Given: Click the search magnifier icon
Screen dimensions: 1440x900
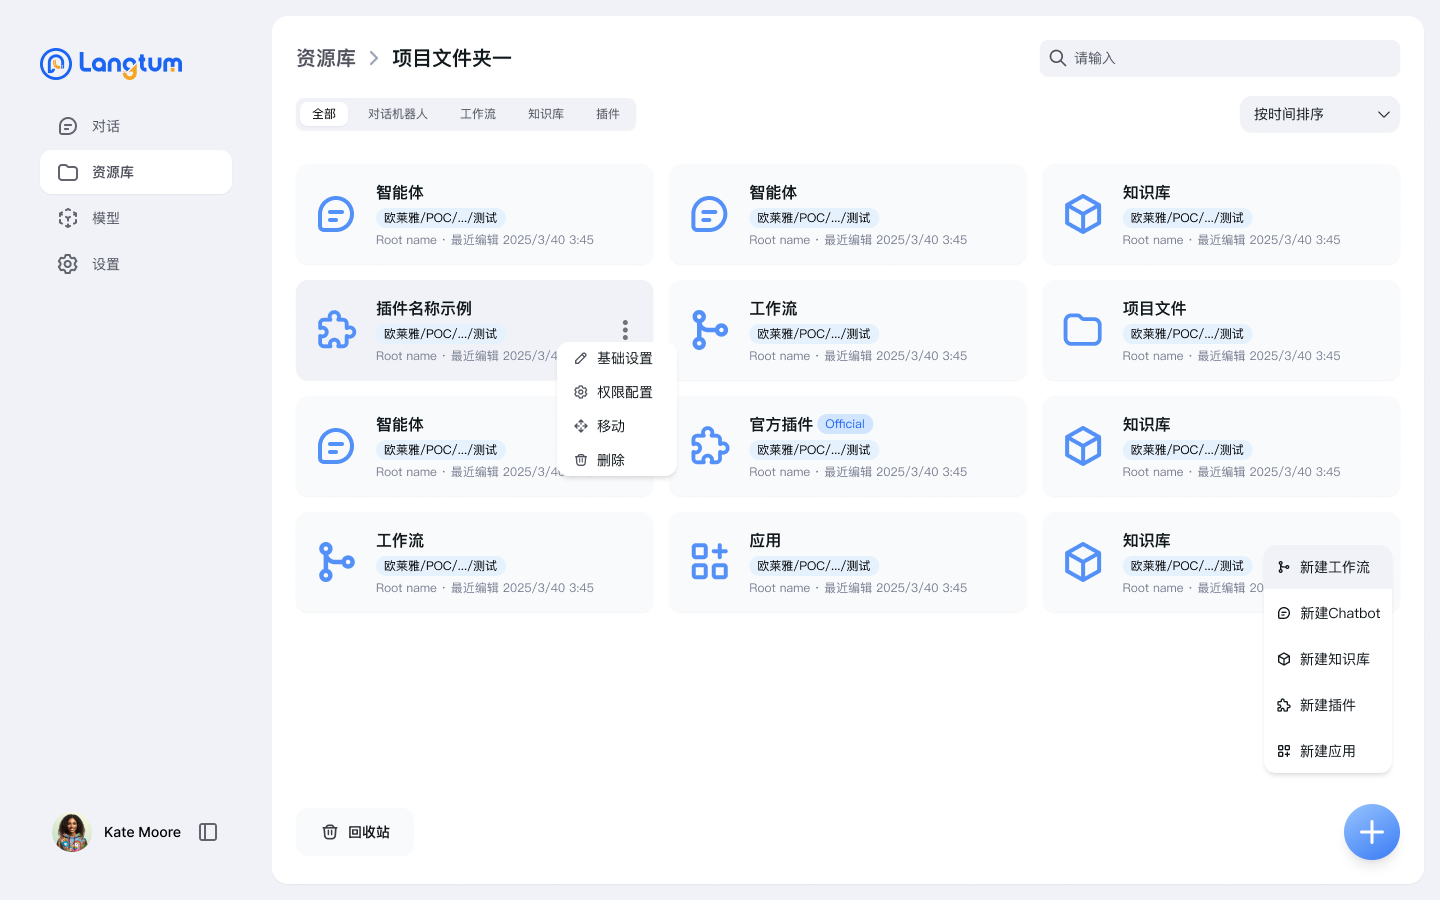Looking at the screenshot, I should pyautogui.click(x=1057, y=58).
